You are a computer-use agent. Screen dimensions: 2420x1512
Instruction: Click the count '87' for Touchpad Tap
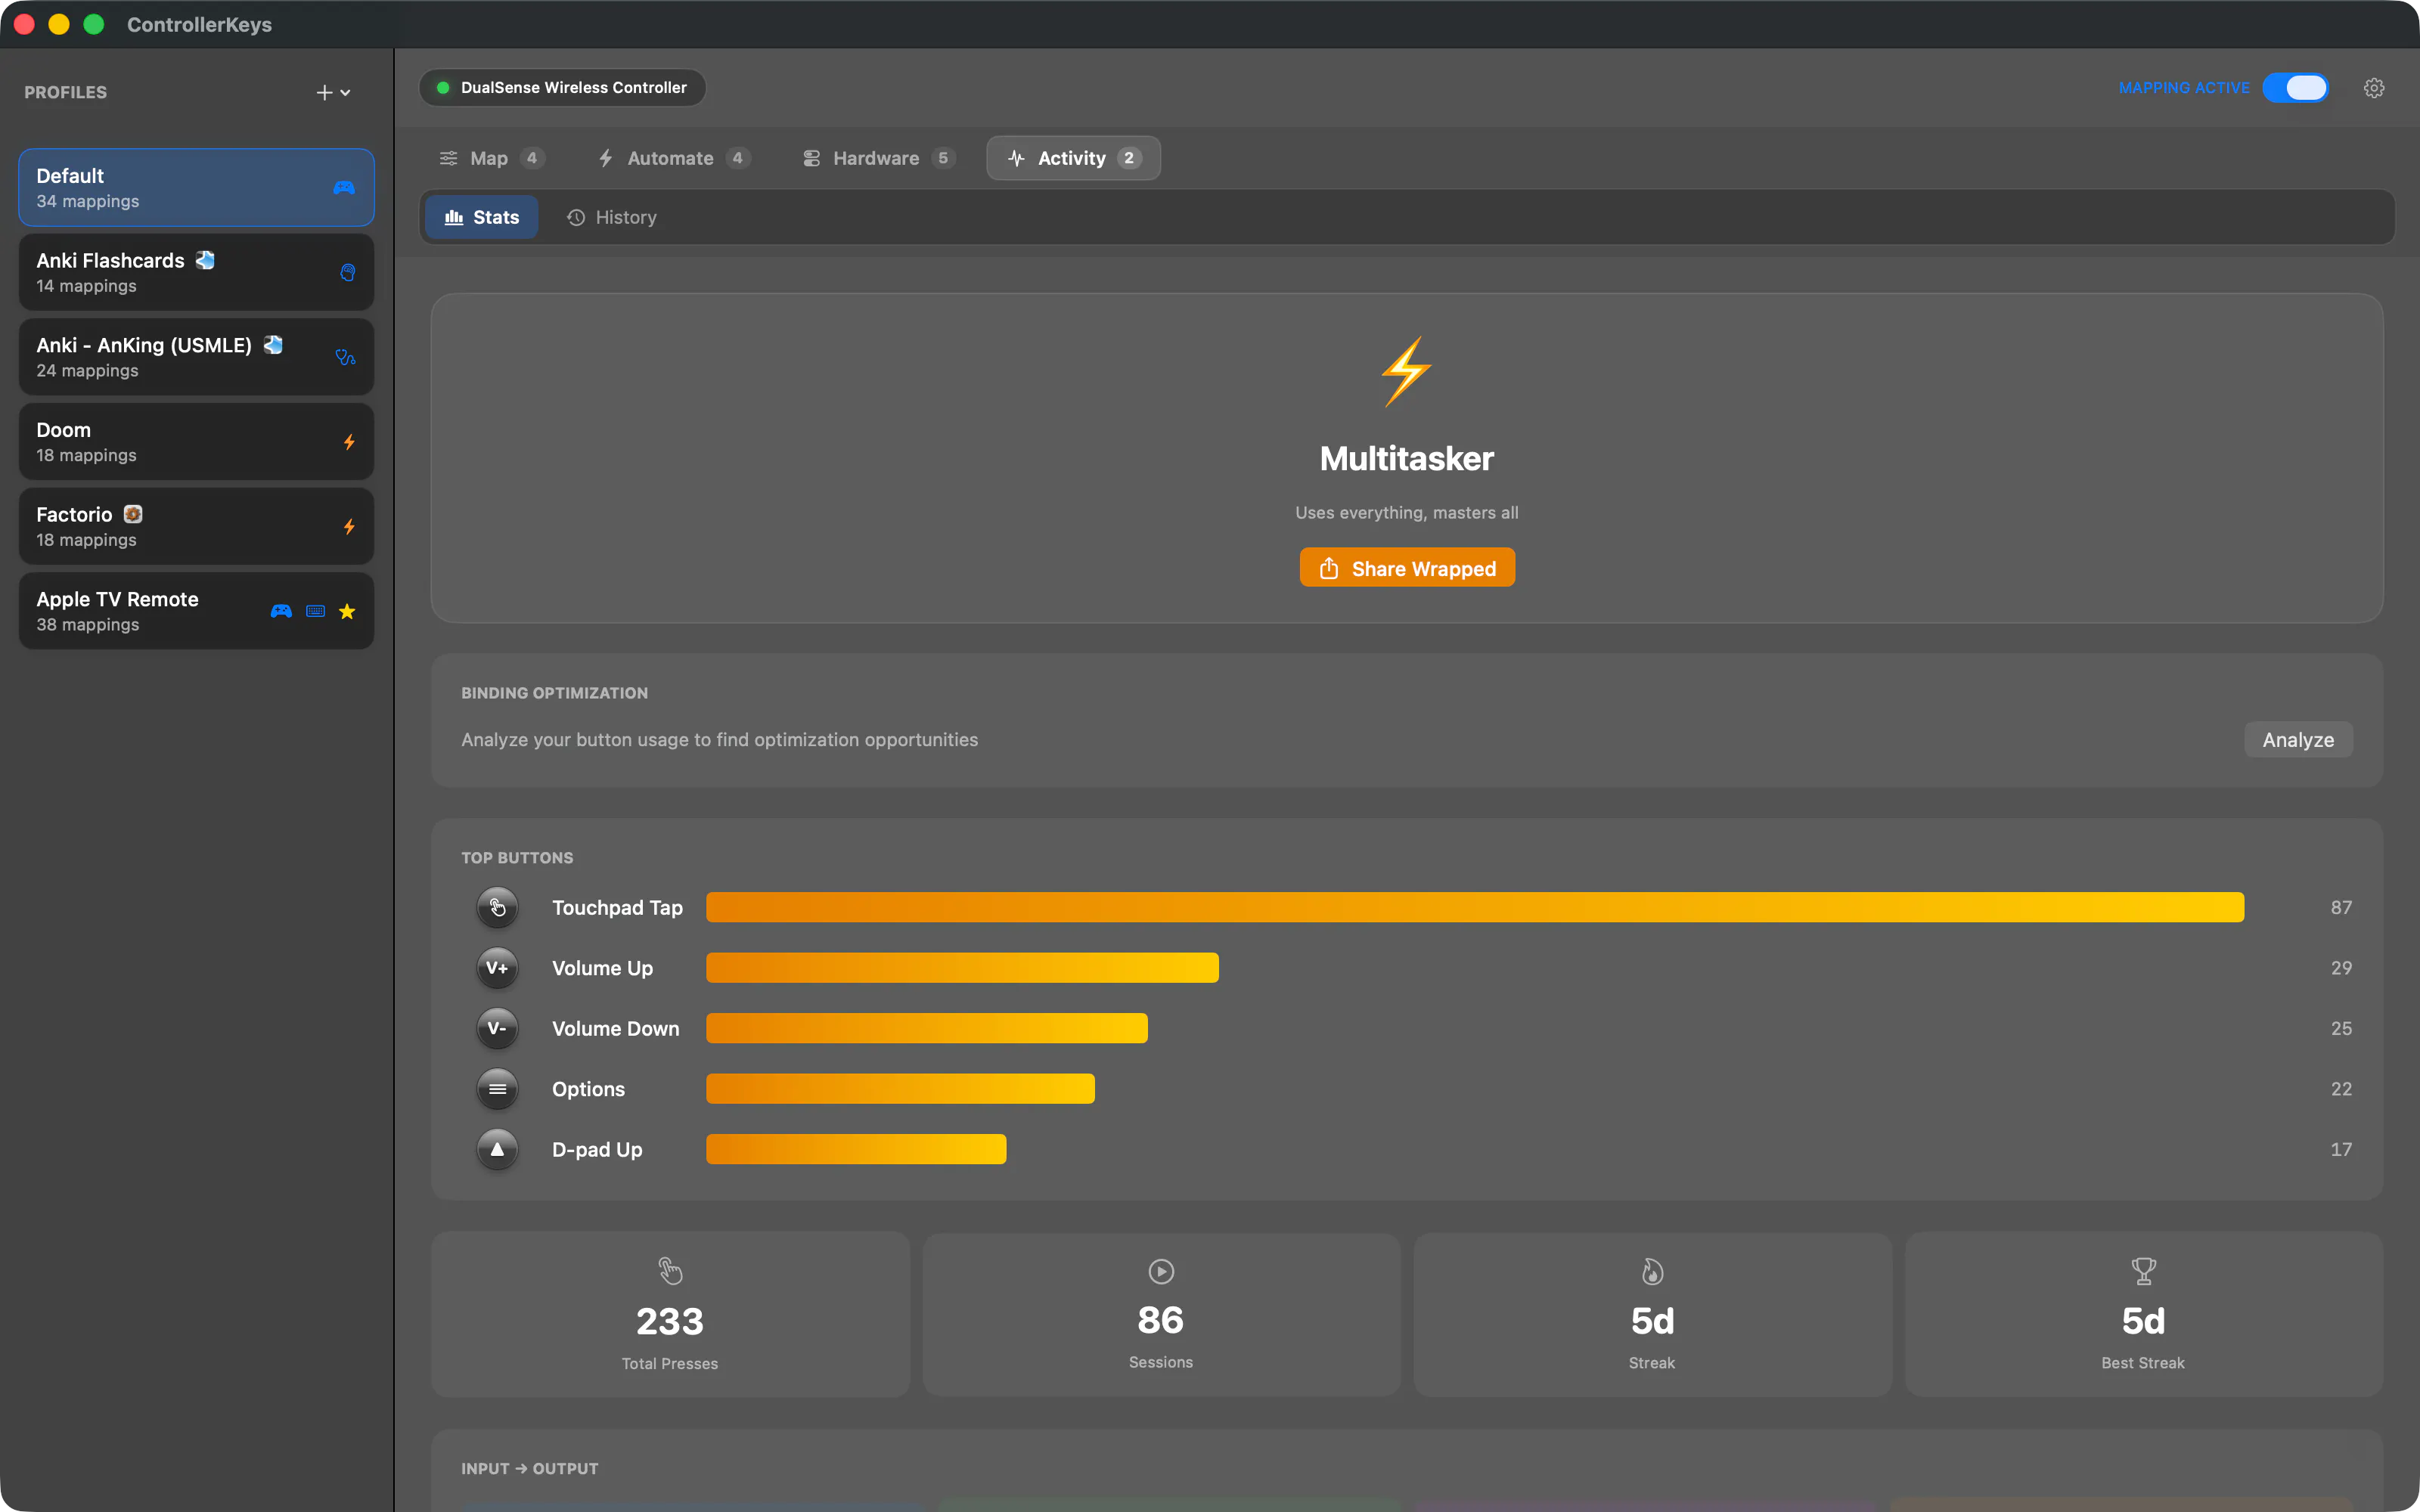click(2341, 907)
